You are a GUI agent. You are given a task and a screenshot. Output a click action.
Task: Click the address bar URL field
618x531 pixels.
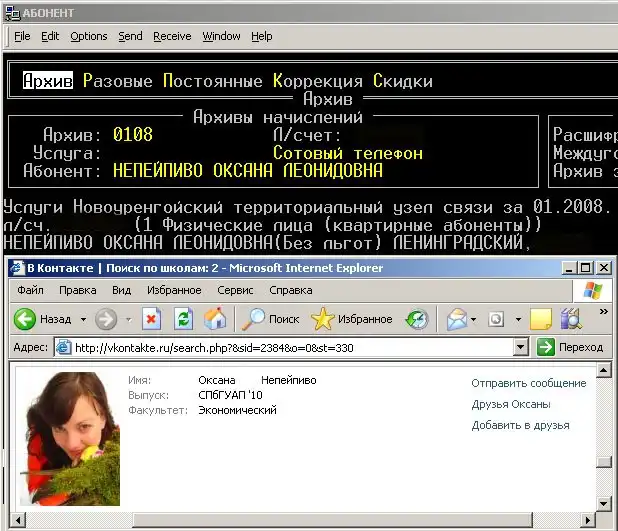[290, 348]
